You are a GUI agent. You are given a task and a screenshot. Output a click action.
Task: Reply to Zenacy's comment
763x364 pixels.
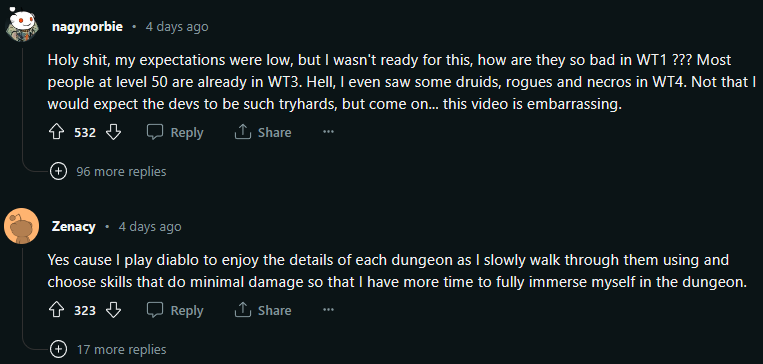pyautogui.click(x=175, y=310)
